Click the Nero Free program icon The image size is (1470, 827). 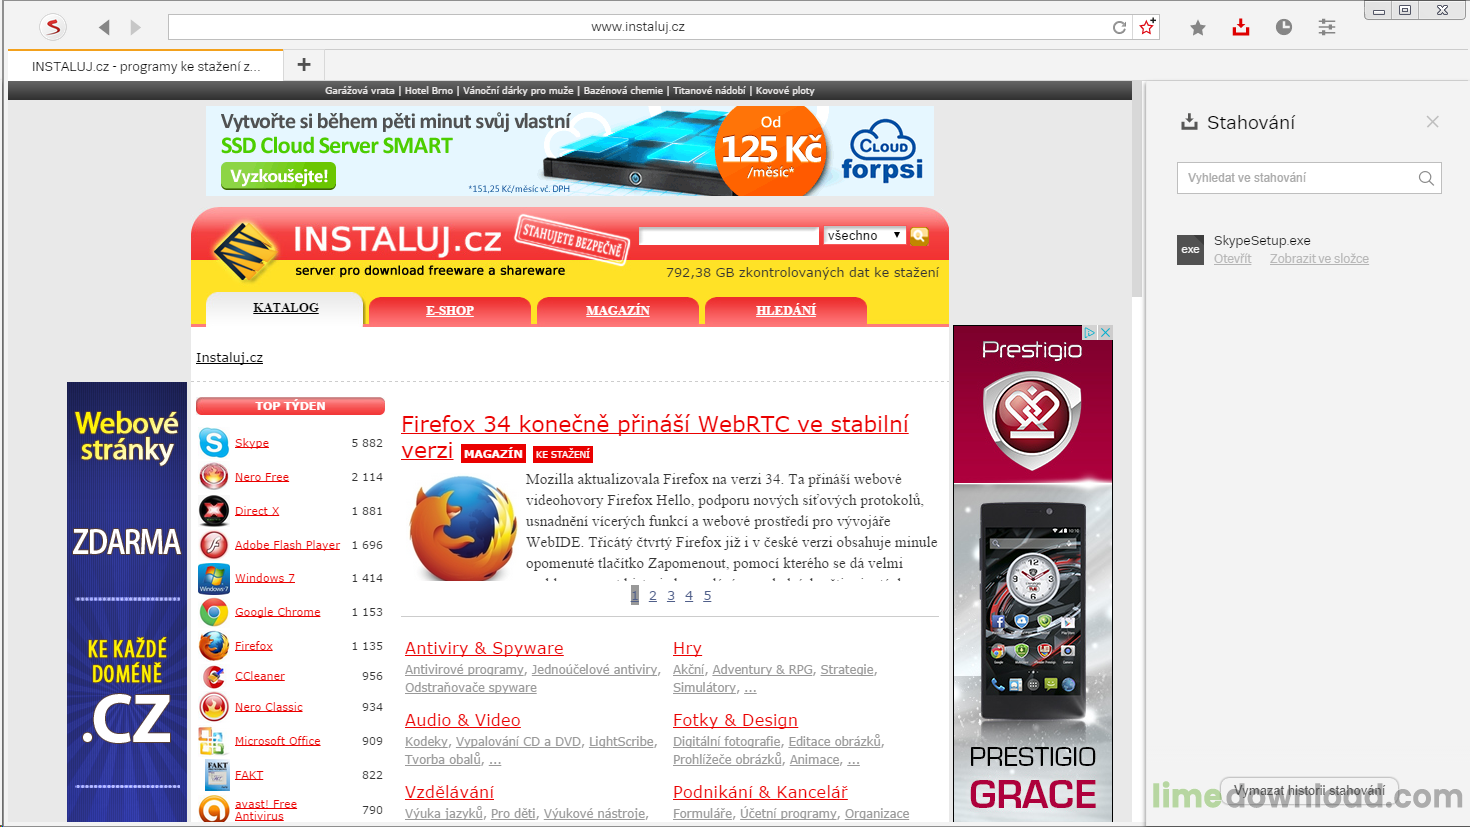click(213, 476)
